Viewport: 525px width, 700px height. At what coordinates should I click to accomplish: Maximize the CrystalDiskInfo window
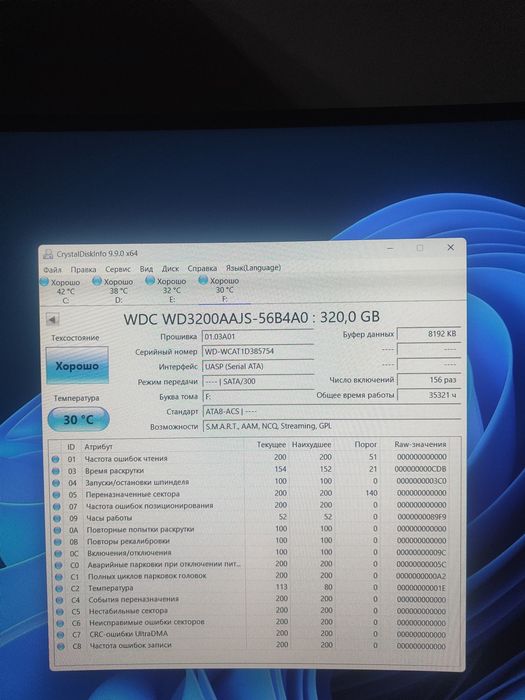(x=420, y=248)
